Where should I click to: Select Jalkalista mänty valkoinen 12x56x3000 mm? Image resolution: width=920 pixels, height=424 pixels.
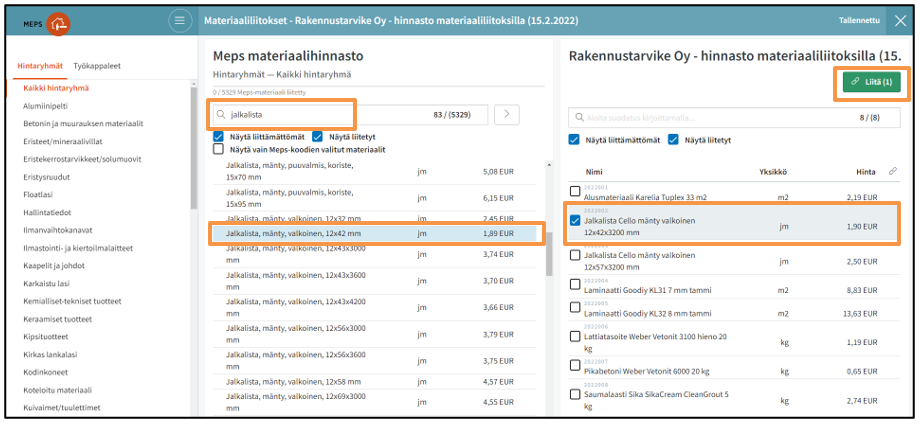(375, 334)
